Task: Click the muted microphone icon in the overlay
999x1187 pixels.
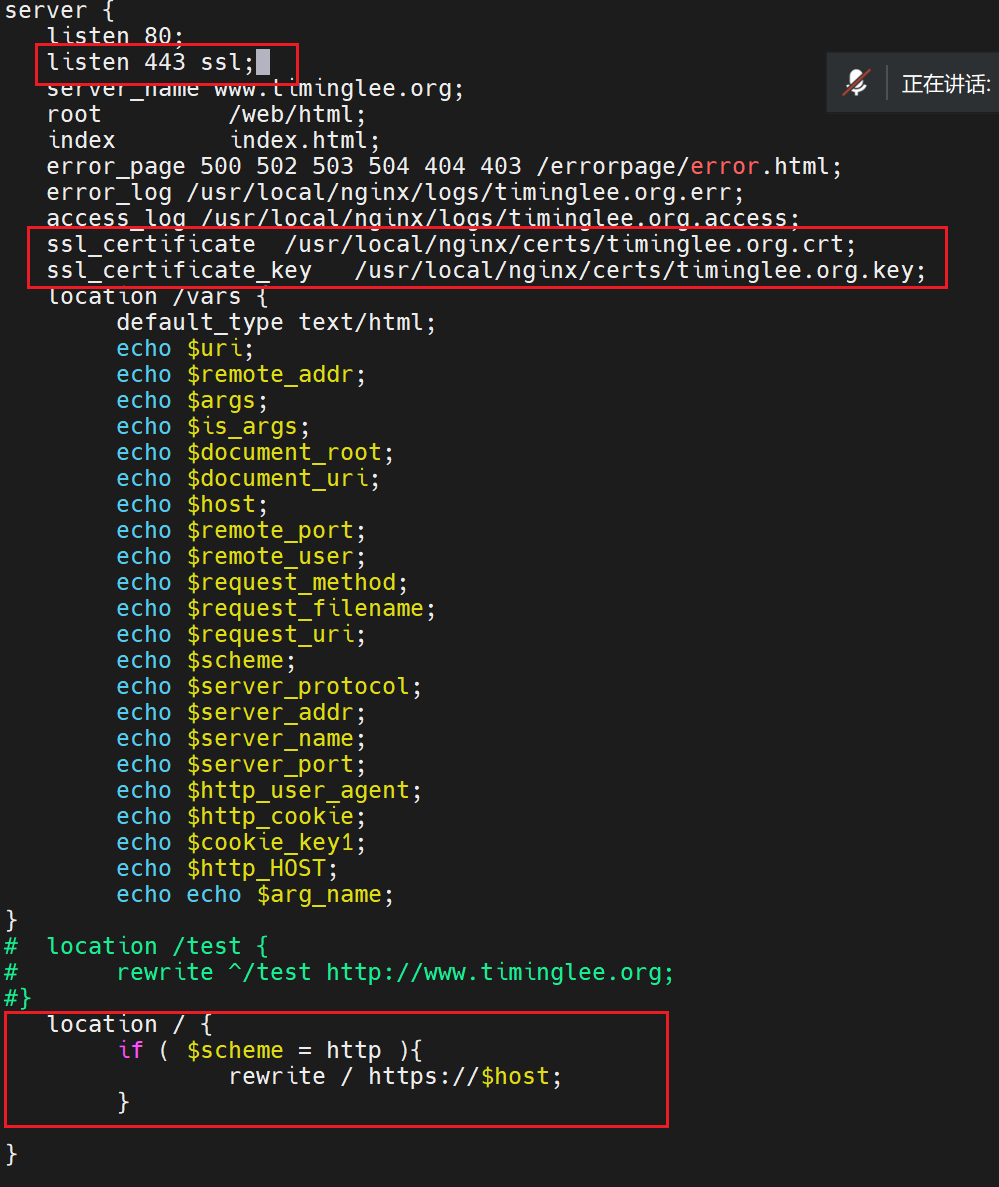Action: coord(857,83)
